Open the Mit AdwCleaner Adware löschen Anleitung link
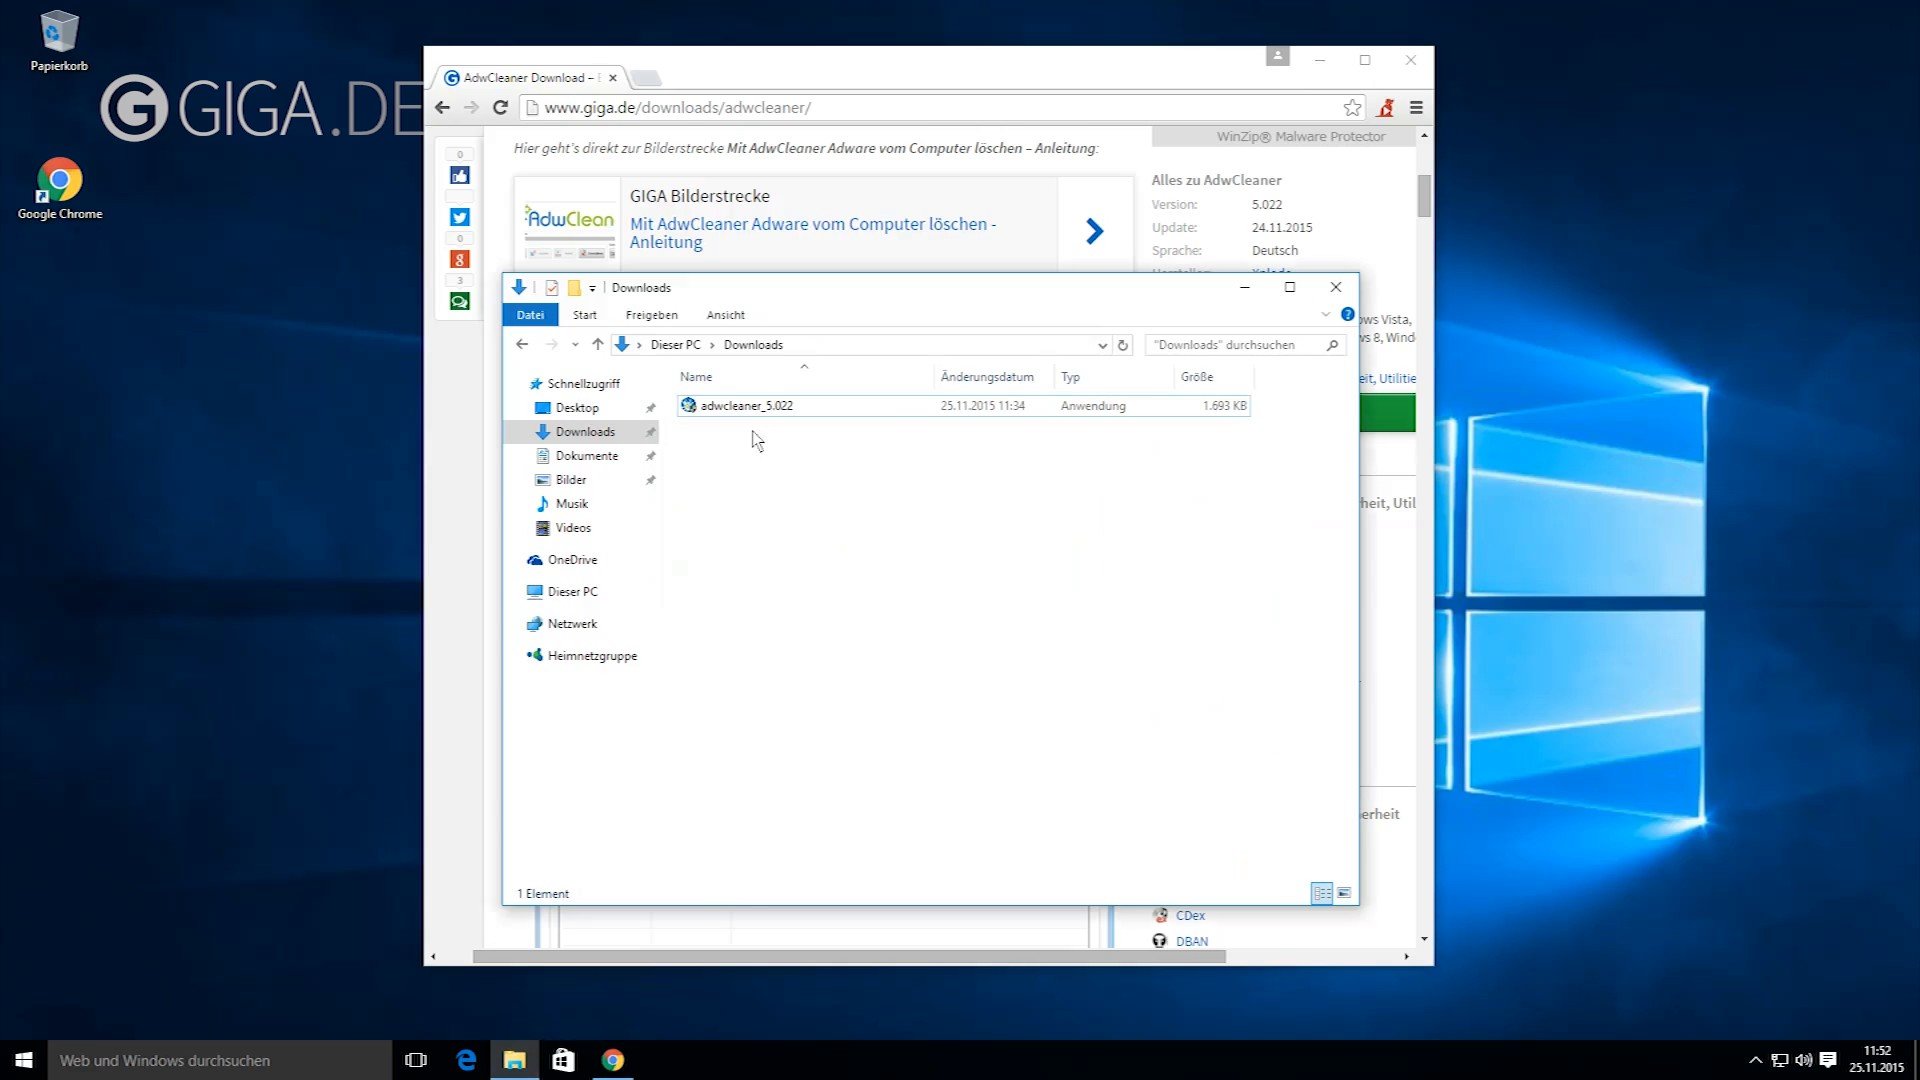The width and height of the screenshot is (1920, 1080). (x=813, y=233)
